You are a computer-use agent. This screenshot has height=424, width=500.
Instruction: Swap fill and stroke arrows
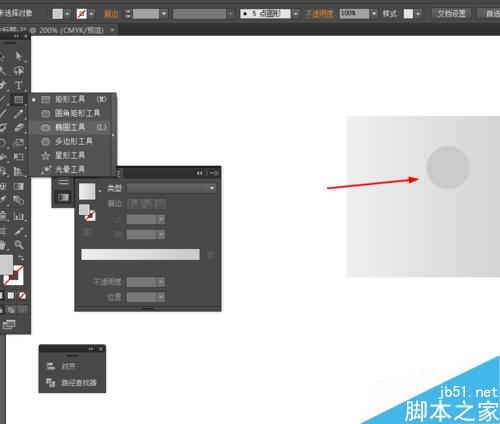tap(21, 258)
